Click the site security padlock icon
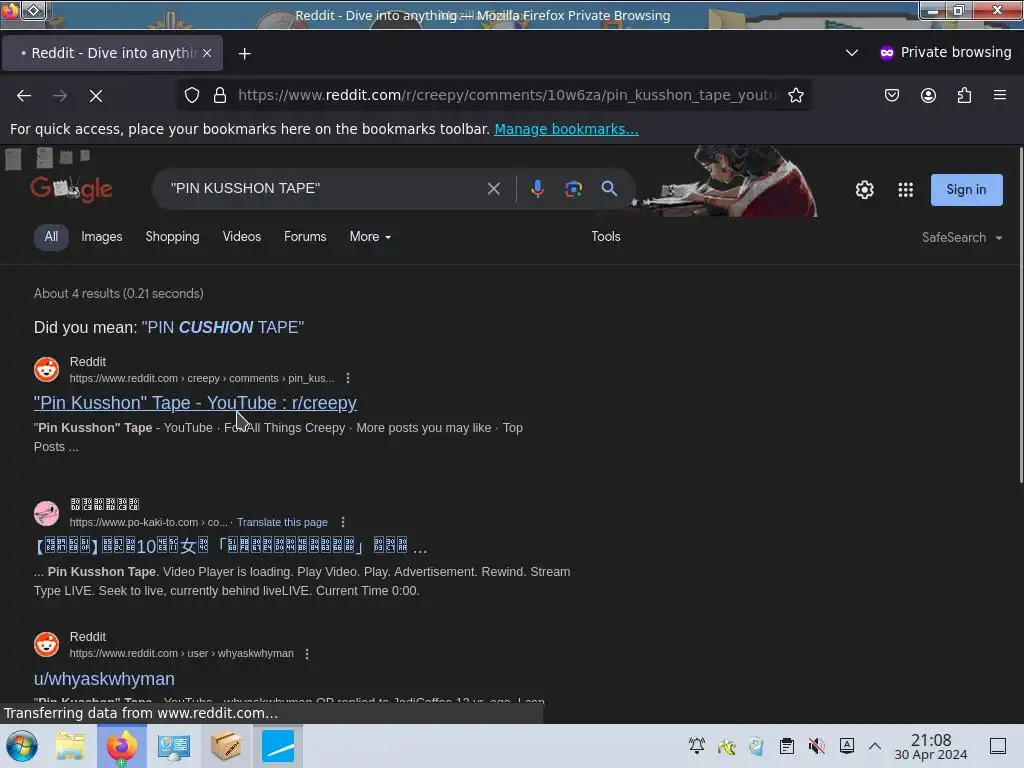The height and width of the screenshot is (768, 1024). click(220, 95)
